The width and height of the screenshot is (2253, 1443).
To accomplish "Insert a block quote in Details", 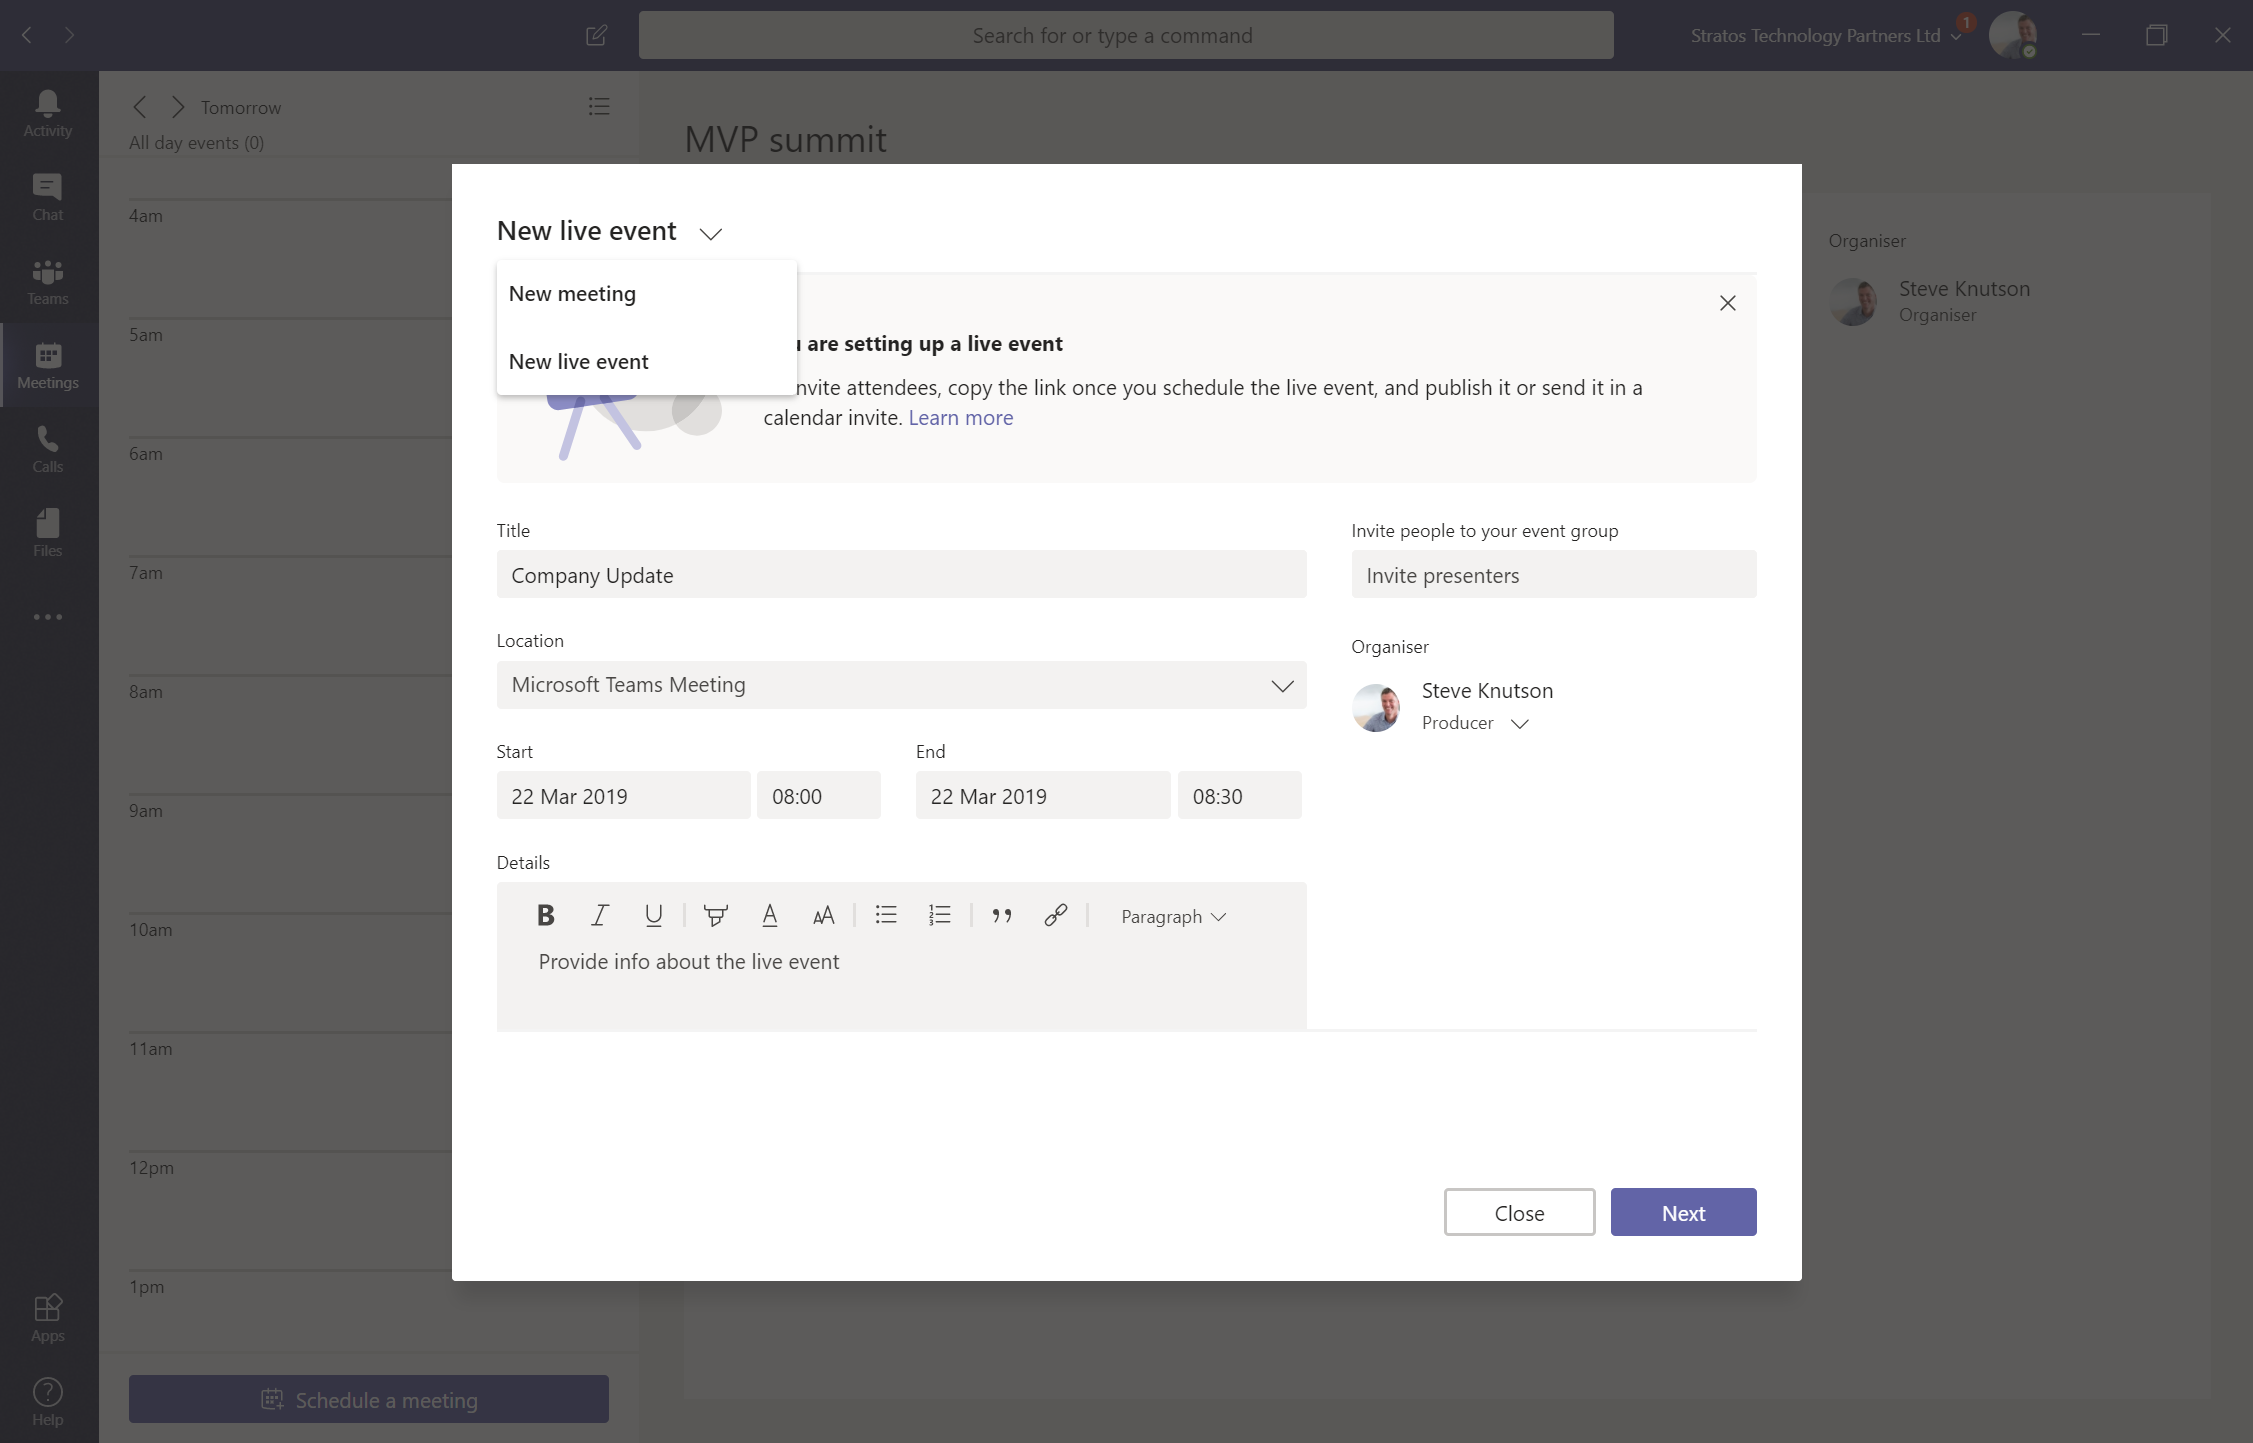I will [x=1002, y=915].
